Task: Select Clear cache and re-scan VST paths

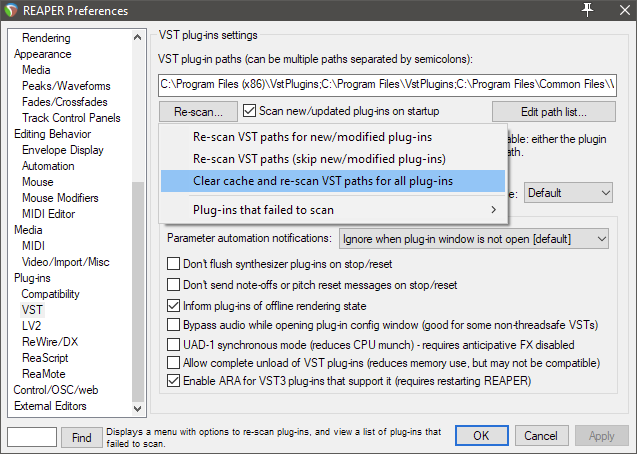Action: click(333, 181)
